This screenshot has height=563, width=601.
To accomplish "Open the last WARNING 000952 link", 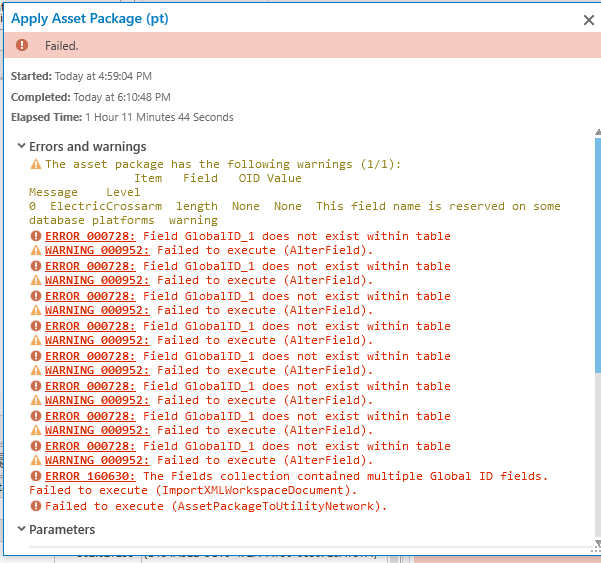I will coord(97,460).
